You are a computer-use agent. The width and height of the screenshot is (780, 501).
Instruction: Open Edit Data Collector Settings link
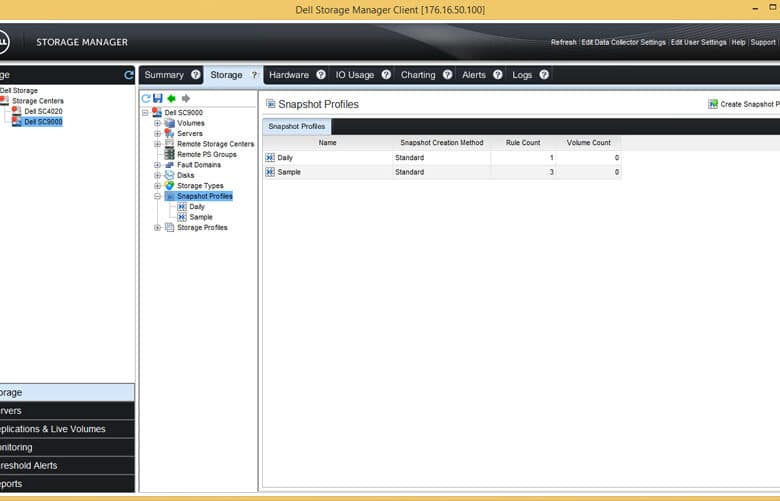tap(623, 42)
